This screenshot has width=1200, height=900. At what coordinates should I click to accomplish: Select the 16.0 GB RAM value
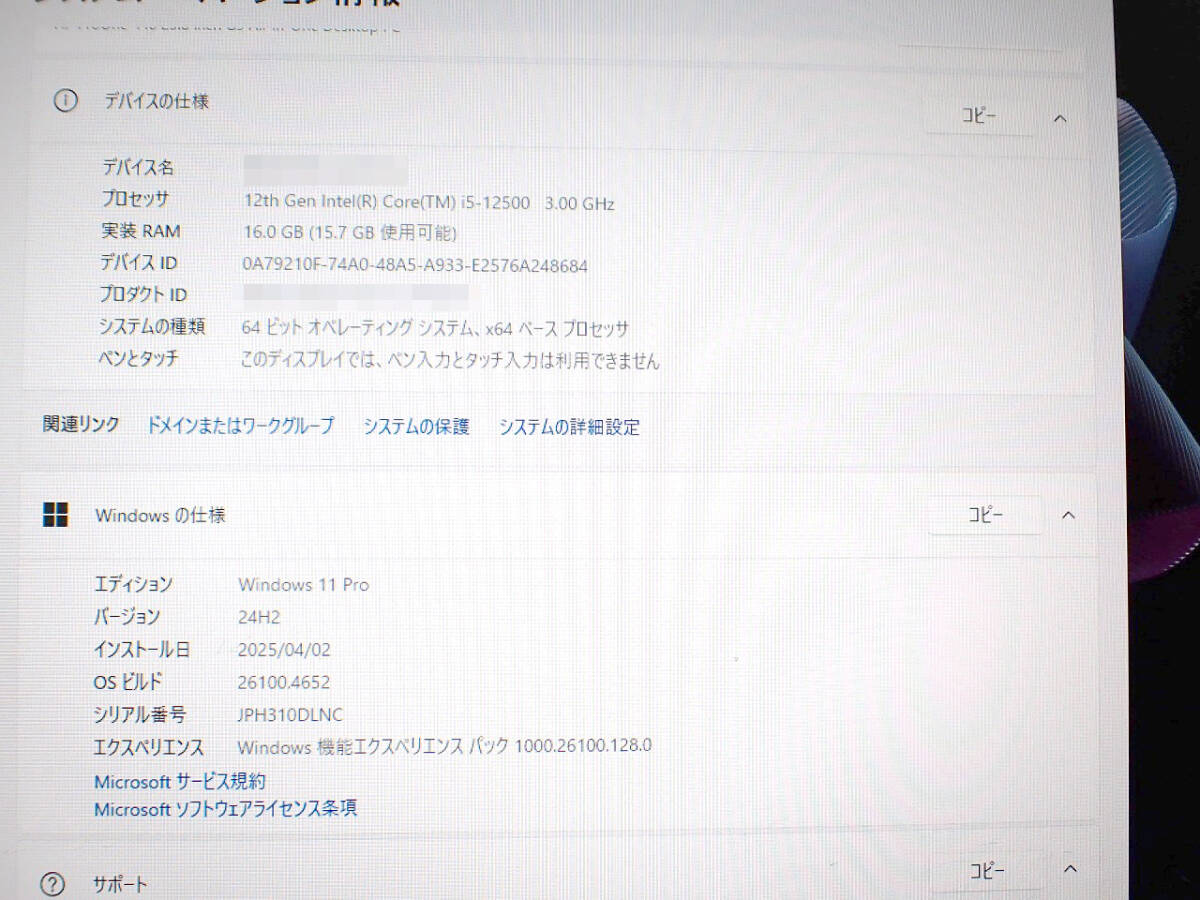pos(349,233)
